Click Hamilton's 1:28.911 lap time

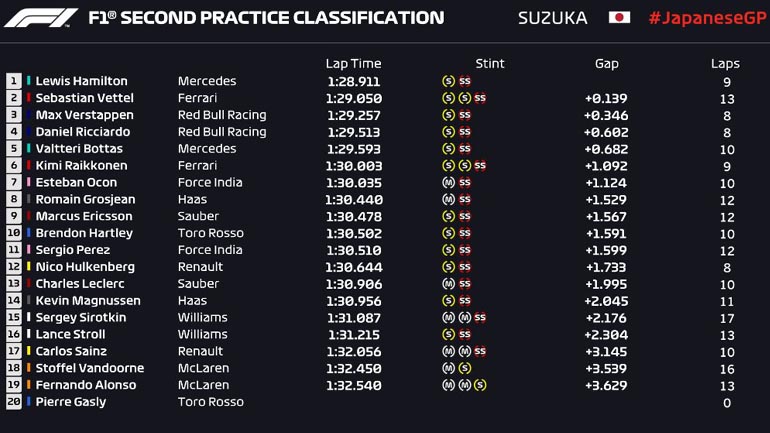pyautogui.click(x=353, y=81)
